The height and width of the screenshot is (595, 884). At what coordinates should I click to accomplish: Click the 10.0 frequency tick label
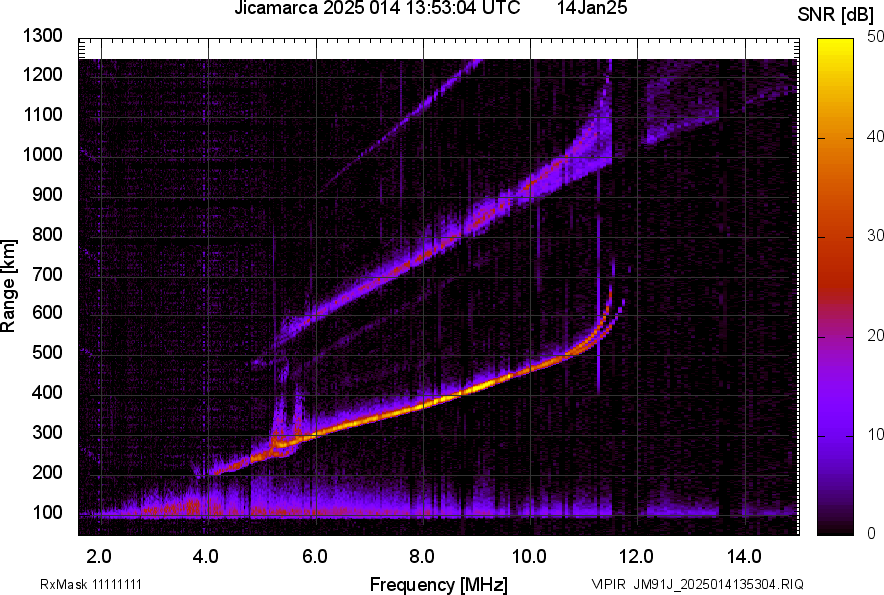coord(529,557)
